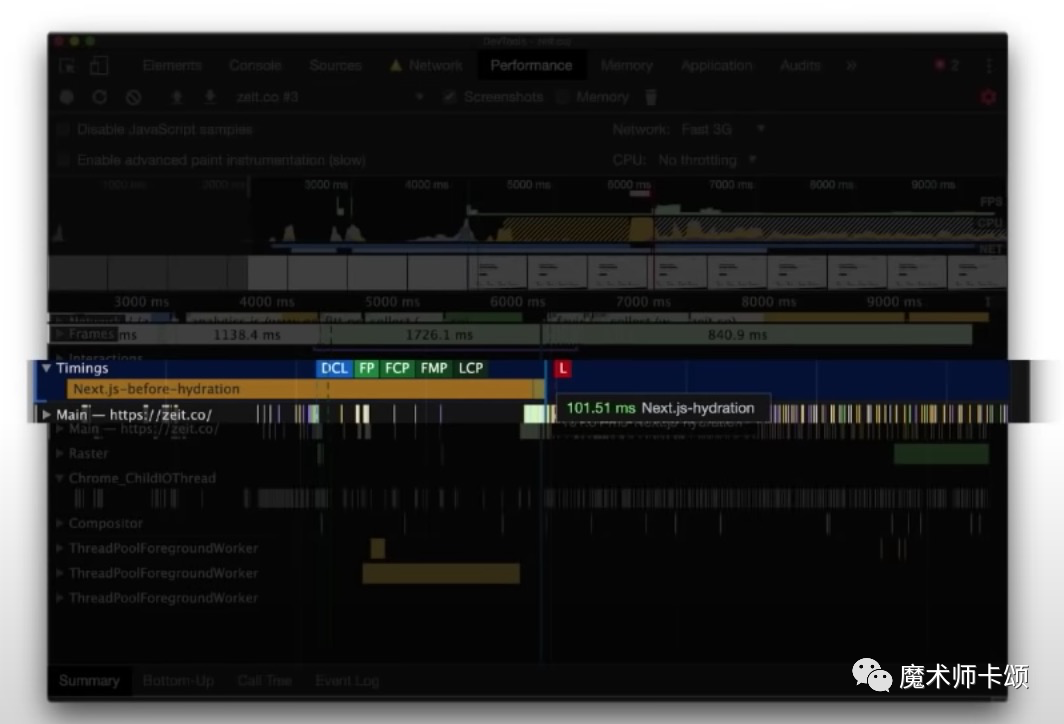Click the collect garbage trash icon
1064x724 pixels.
pyautogui.click(x=651, y=97)
